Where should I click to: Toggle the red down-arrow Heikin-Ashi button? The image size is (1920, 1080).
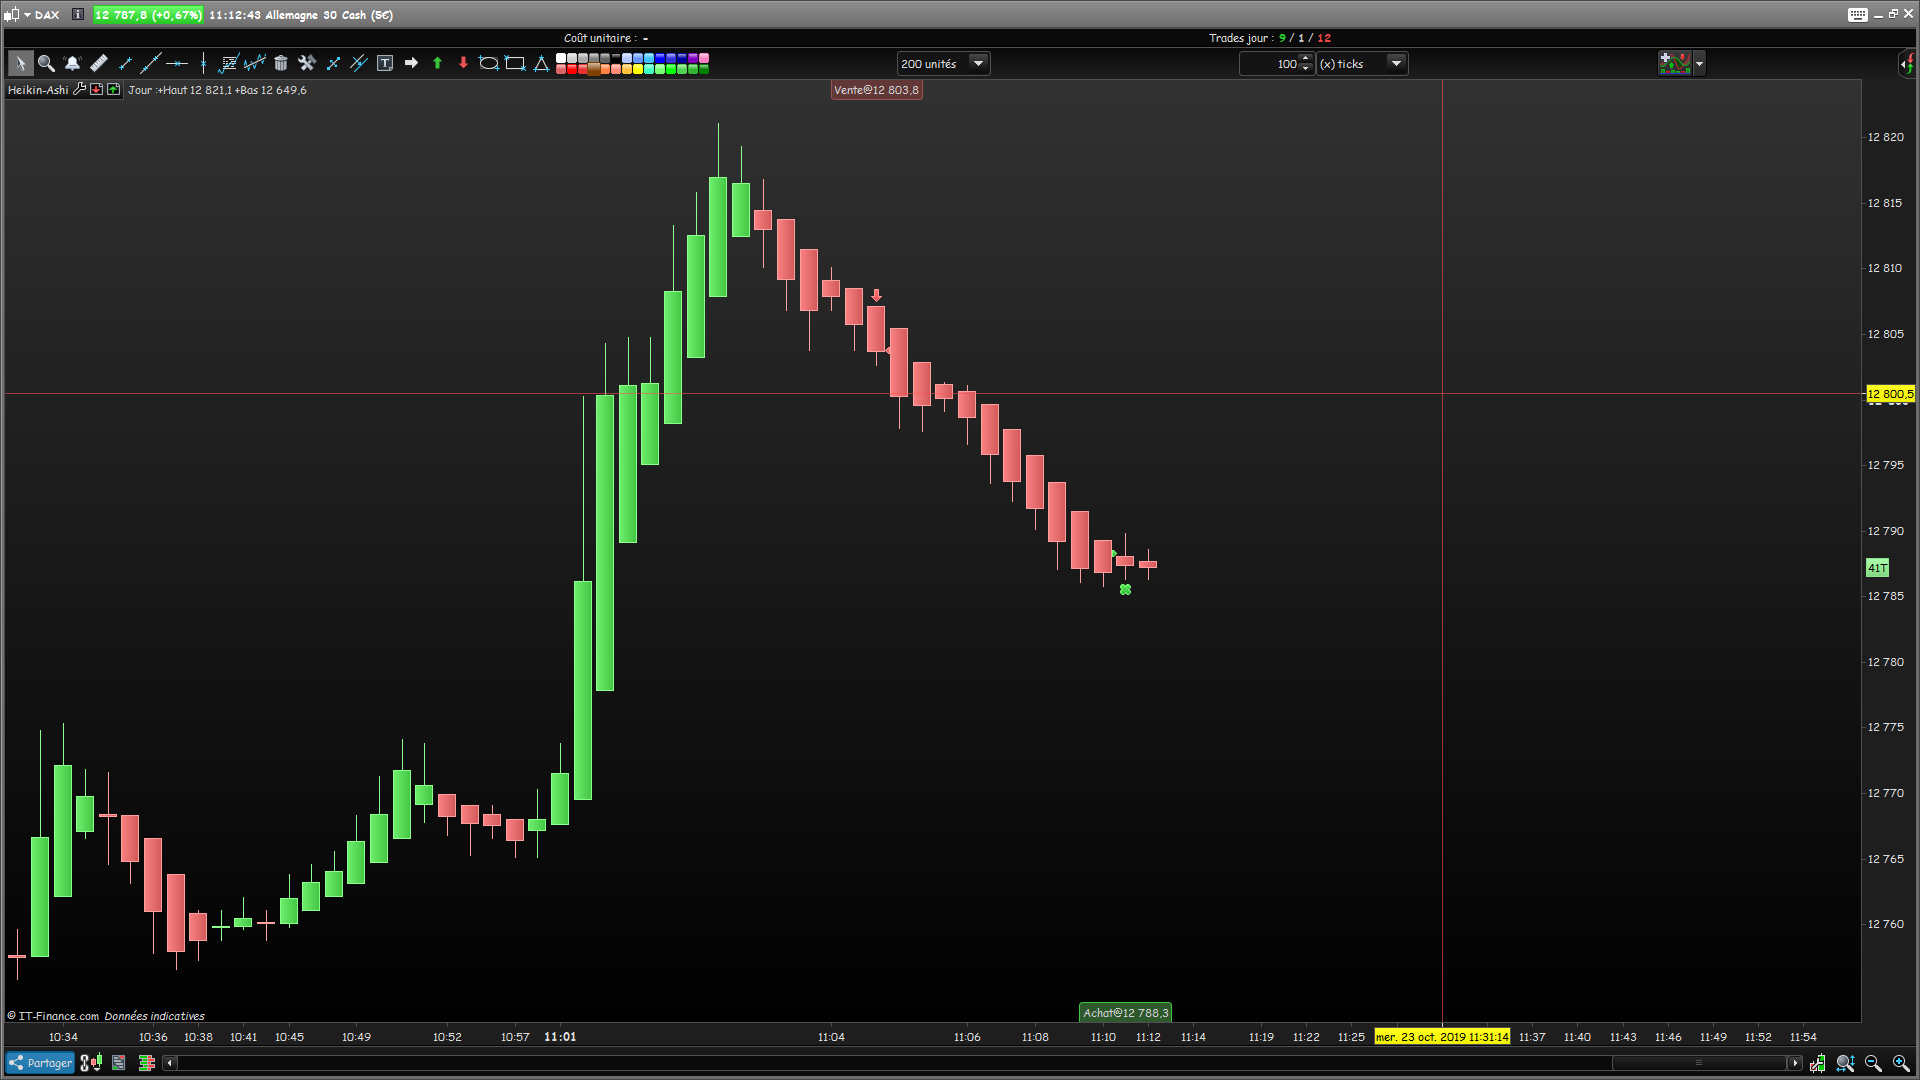click(96, 89)
